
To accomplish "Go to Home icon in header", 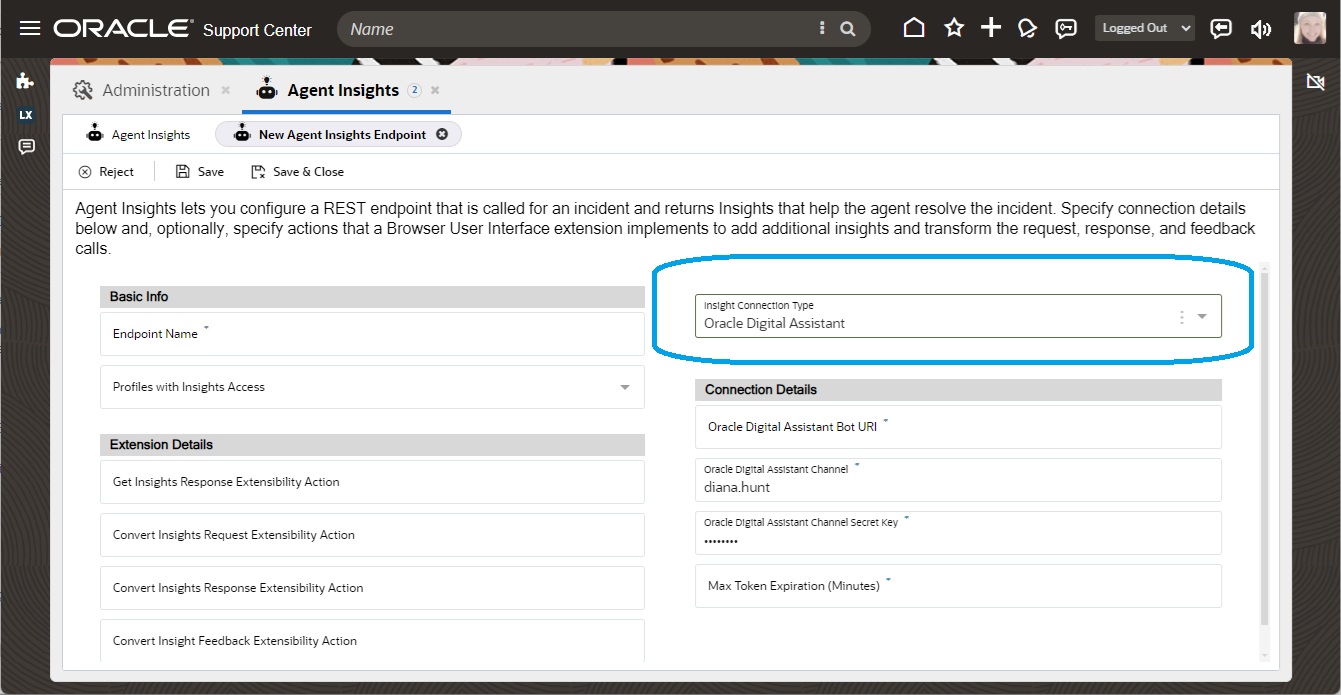I will [x=914, y=28].
